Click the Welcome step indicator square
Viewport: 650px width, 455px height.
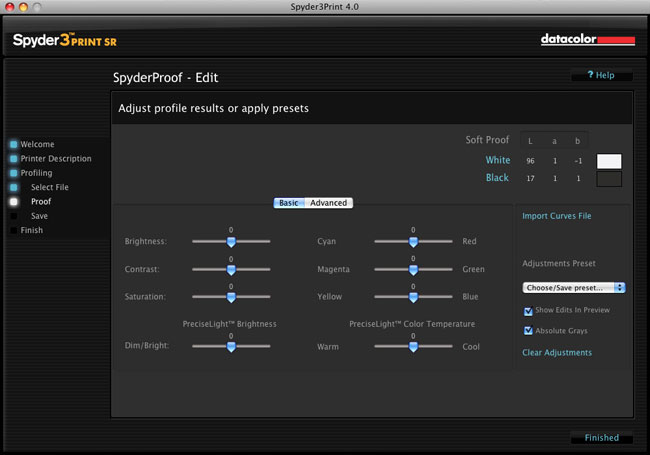click(14, 144)
